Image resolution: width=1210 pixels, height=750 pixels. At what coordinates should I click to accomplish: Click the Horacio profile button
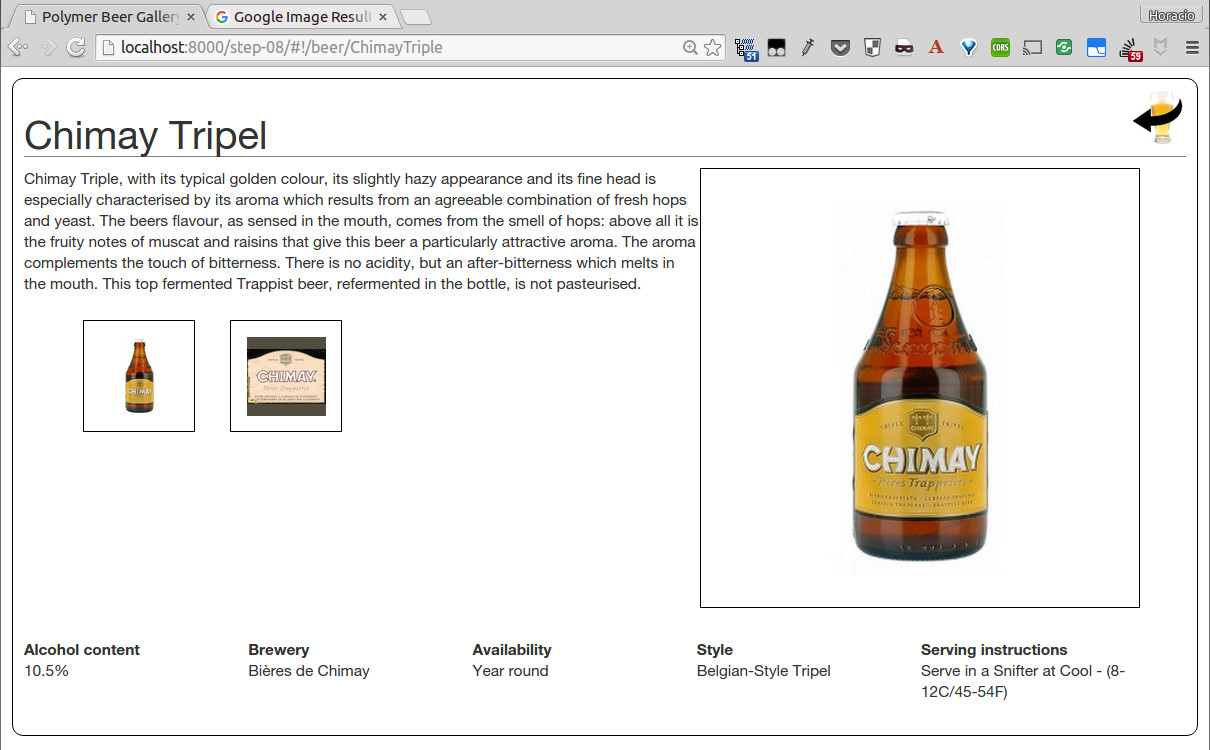coord(1171,15)
